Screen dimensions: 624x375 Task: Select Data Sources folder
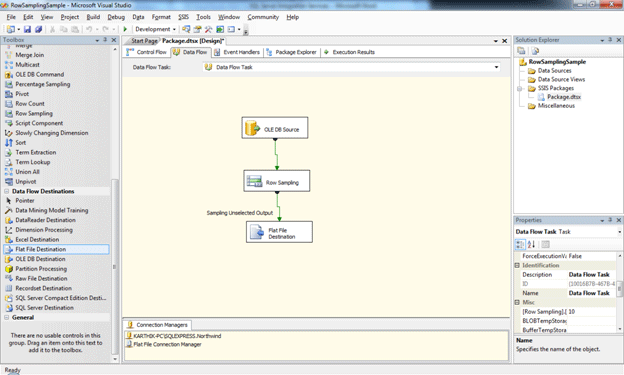pos(554,70)
